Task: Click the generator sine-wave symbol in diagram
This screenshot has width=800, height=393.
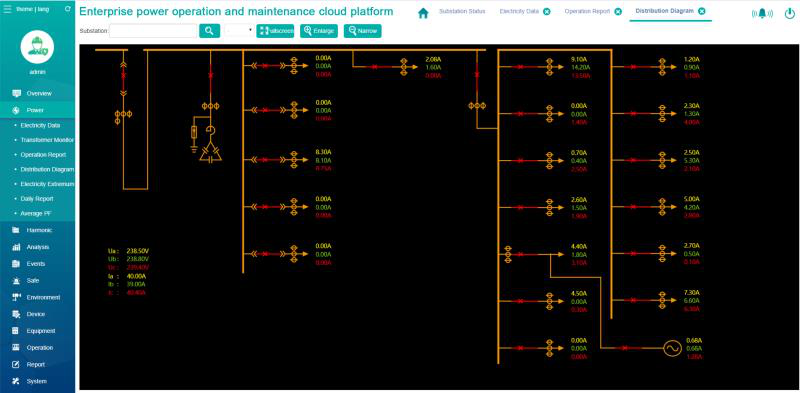Action: pos(672,349)
